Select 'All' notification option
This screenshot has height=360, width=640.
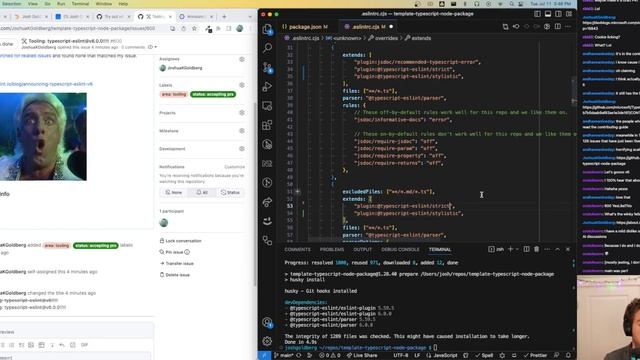(x=202, y=192)
